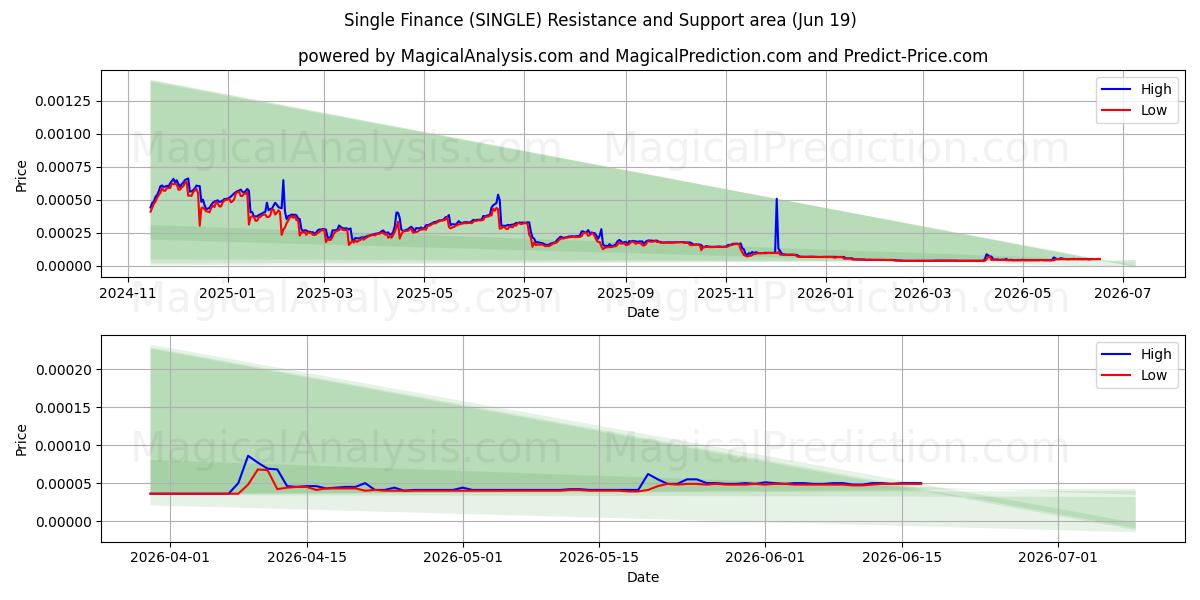1200x600 pixels.
Task: Click the '0.00010' price tick label
Action: (x=65, y=446)
